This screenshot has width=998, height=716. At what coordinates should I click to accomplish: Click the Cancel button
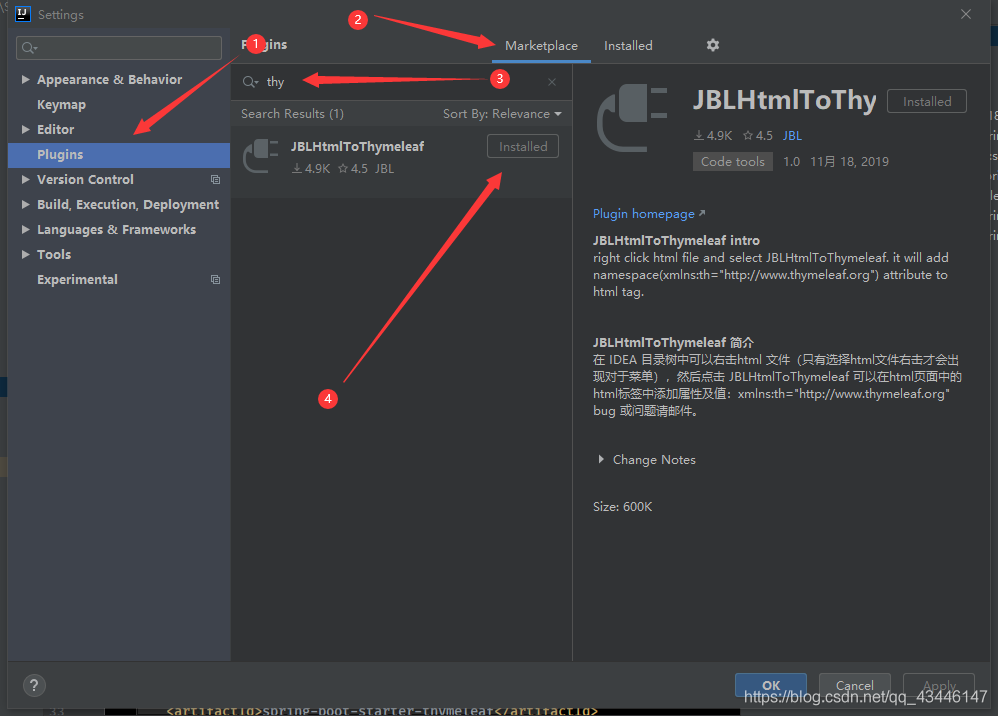[854, 685]
